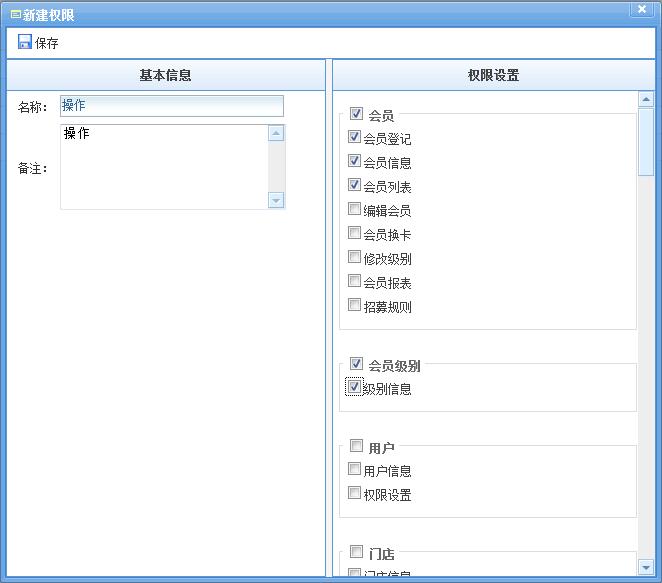
Task: Uncheck the 会员登记 checkbox
Action: tap(354, 137)
